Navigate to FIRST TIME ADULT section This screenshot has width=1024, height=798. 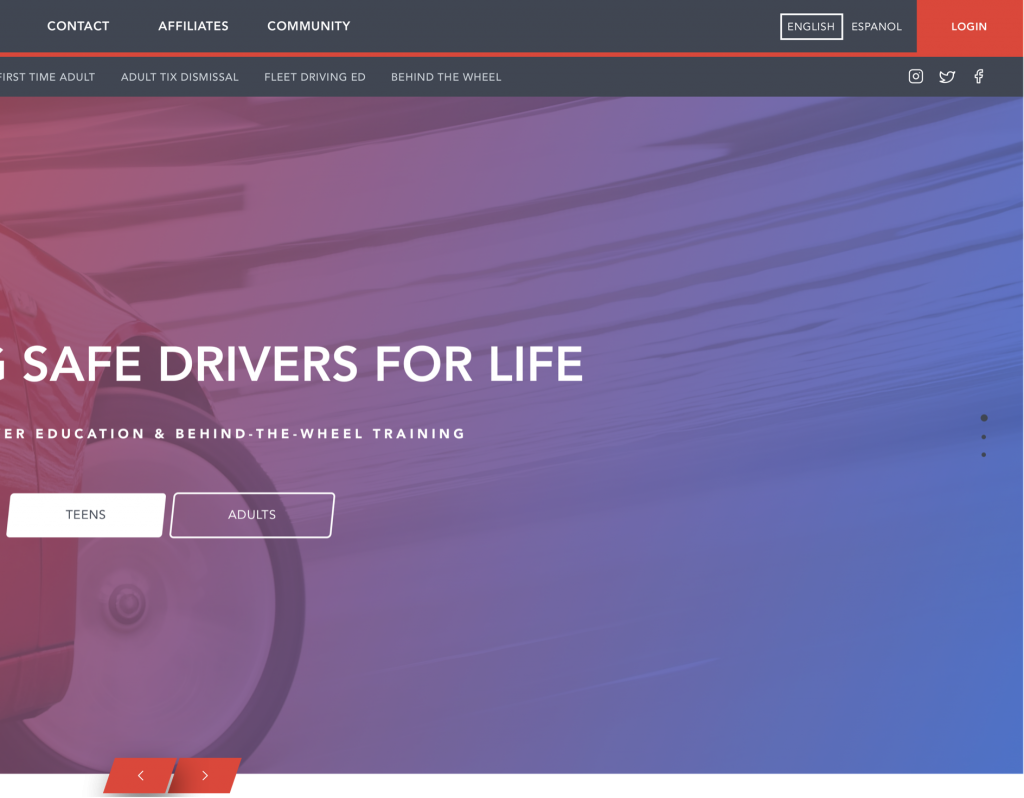[47, 76]
